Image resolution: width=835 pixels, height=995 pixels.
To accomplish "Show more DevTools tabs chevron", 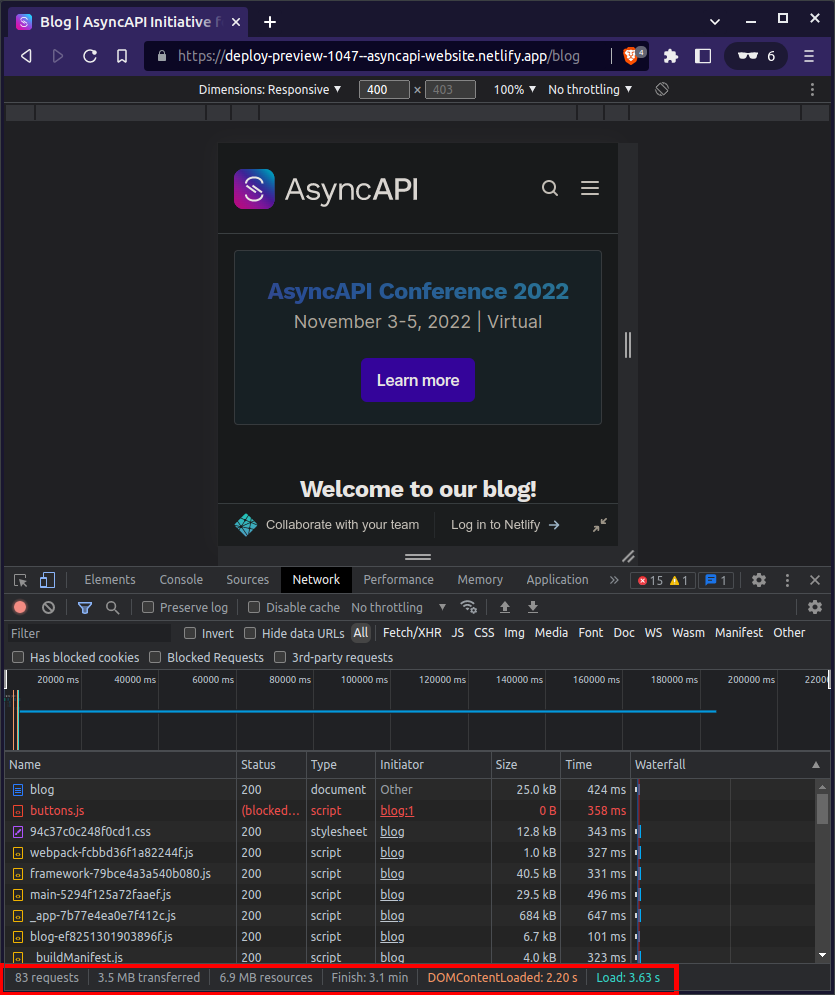I will click(614, 580).
